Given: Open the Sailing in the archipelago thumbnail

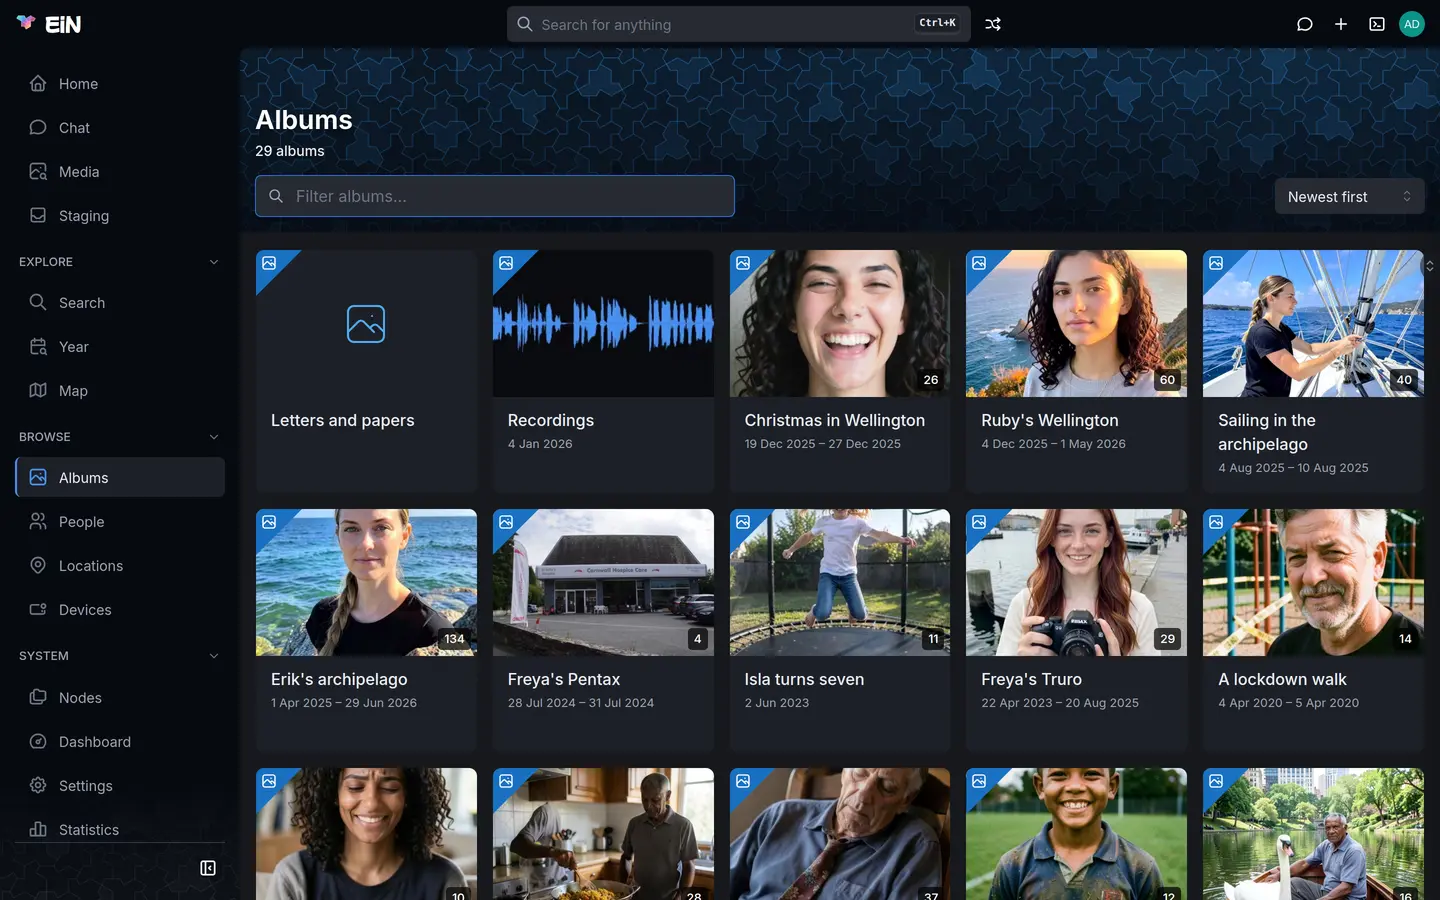Looking at the screenshot, I should pyautogui.click(x=1313, y=324).
